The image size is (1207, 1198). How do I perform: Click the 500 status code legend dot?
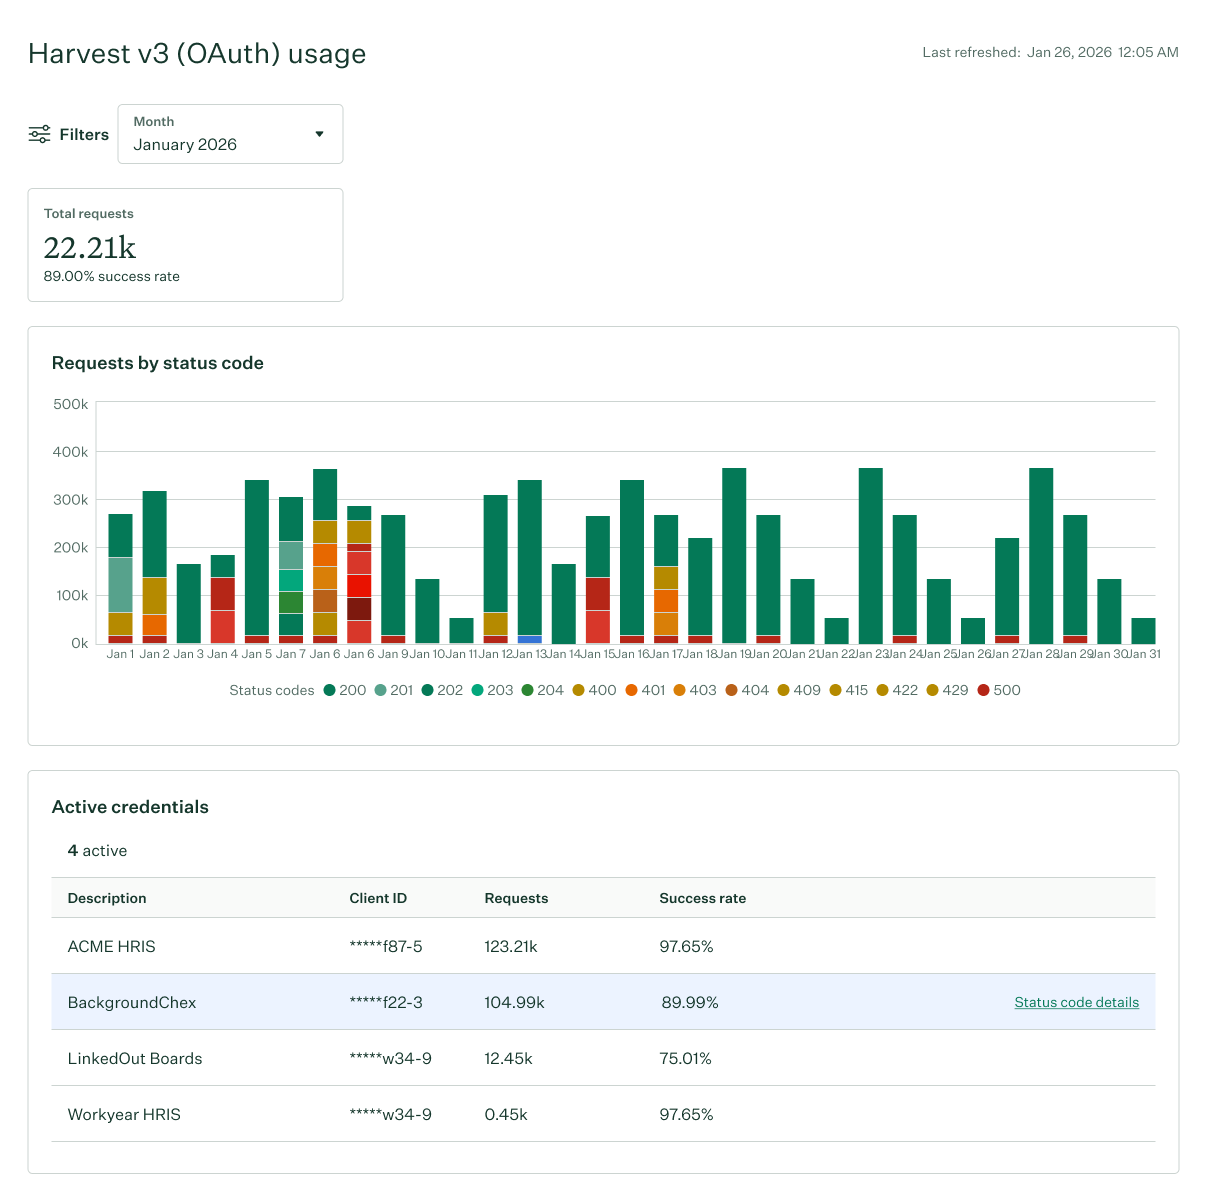983,690
